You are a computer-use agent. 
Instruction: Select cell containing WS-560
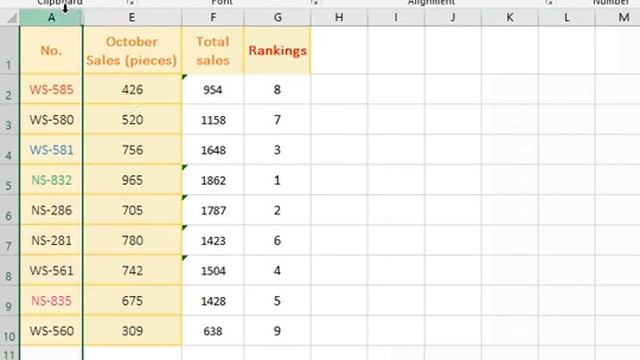(51, 331)
